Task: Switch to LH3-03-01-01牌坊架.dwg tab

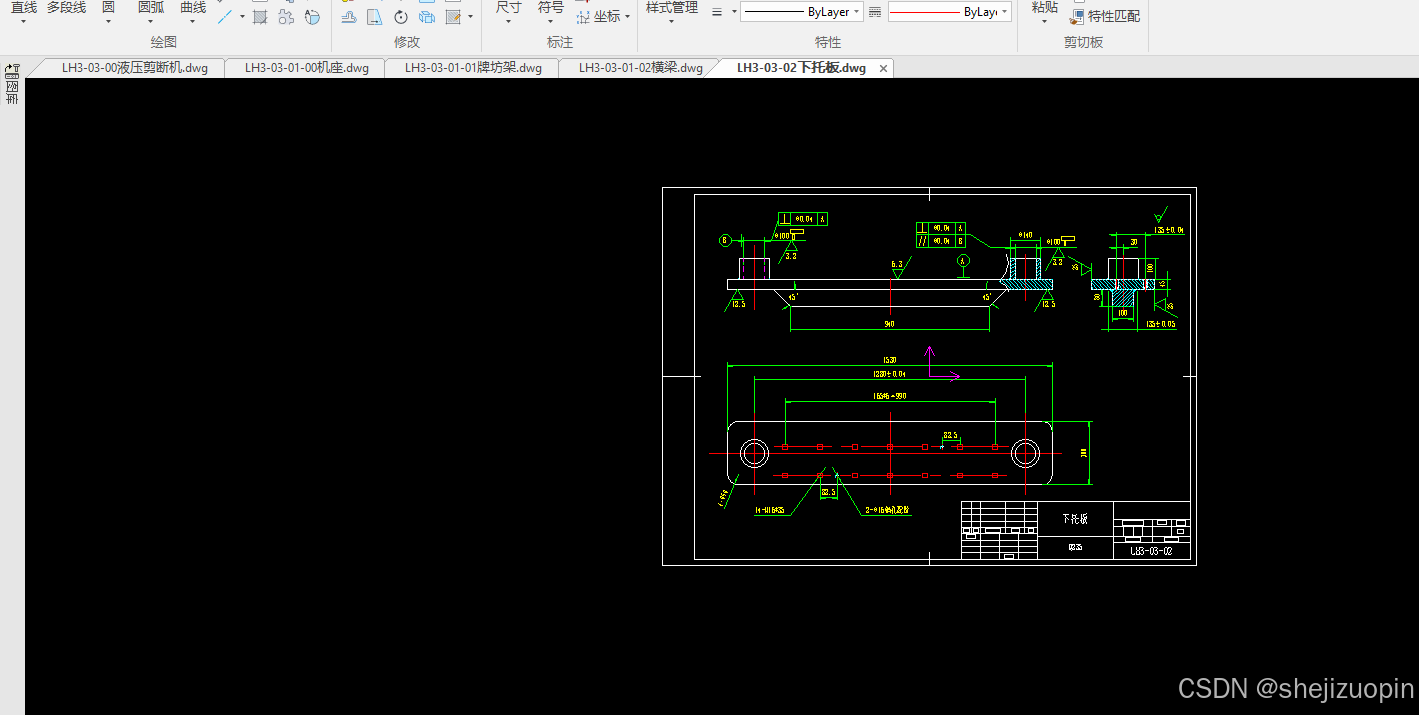Action: click(473, 68)
